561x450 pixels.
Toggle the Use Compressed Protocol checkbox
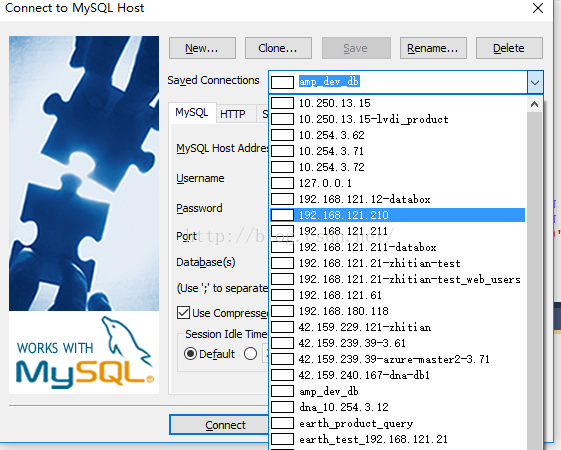[x=184, y=313]
